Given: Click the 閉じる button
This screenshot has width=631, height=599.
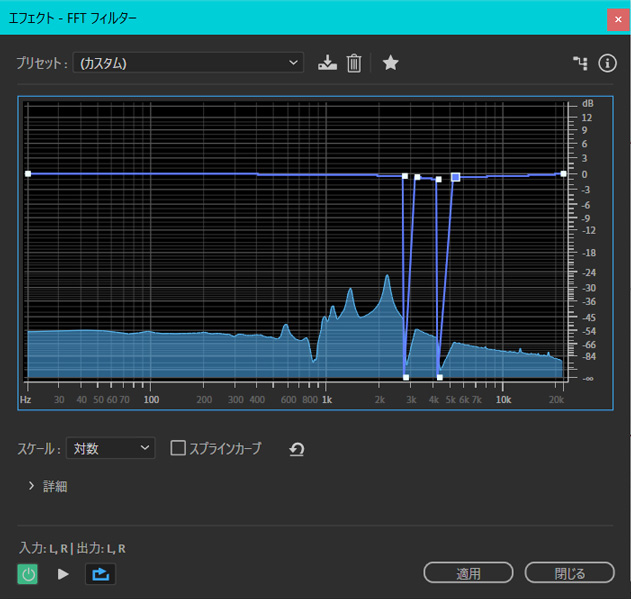Looking at the screenshot, I should point(569,573).
